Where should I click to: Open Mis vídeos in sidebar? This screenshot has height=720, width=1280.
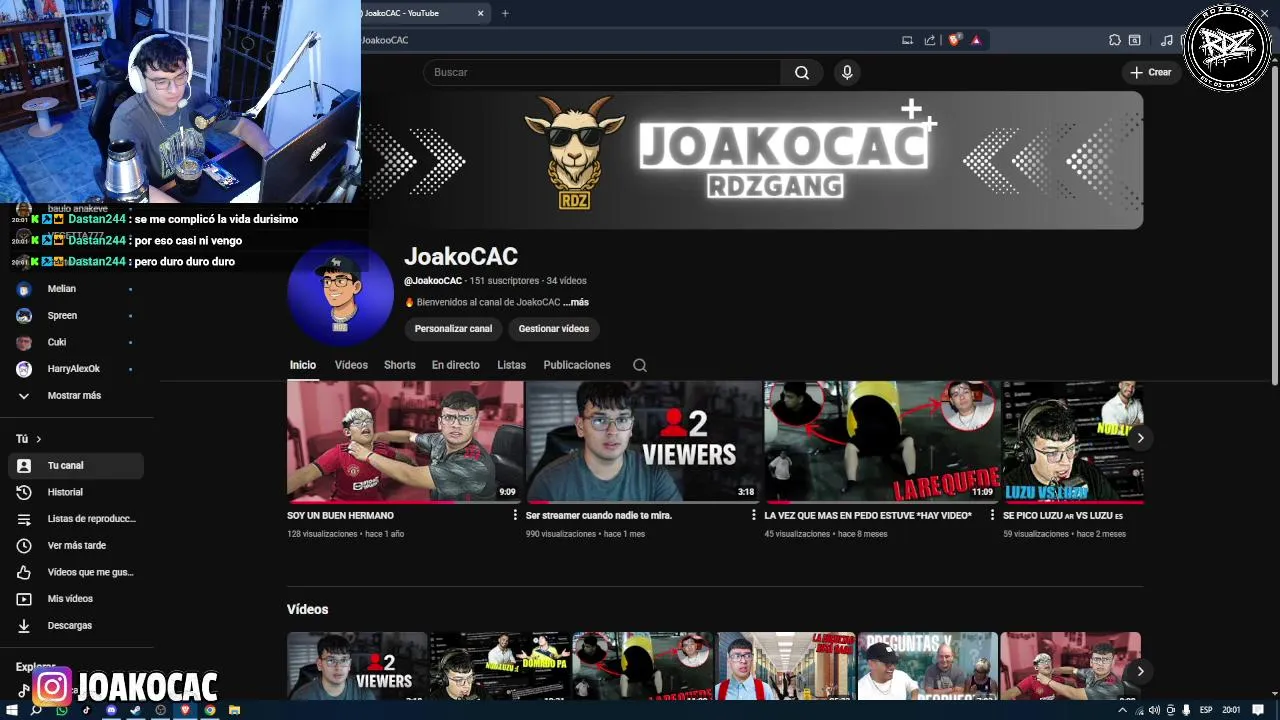pos(76,599)
